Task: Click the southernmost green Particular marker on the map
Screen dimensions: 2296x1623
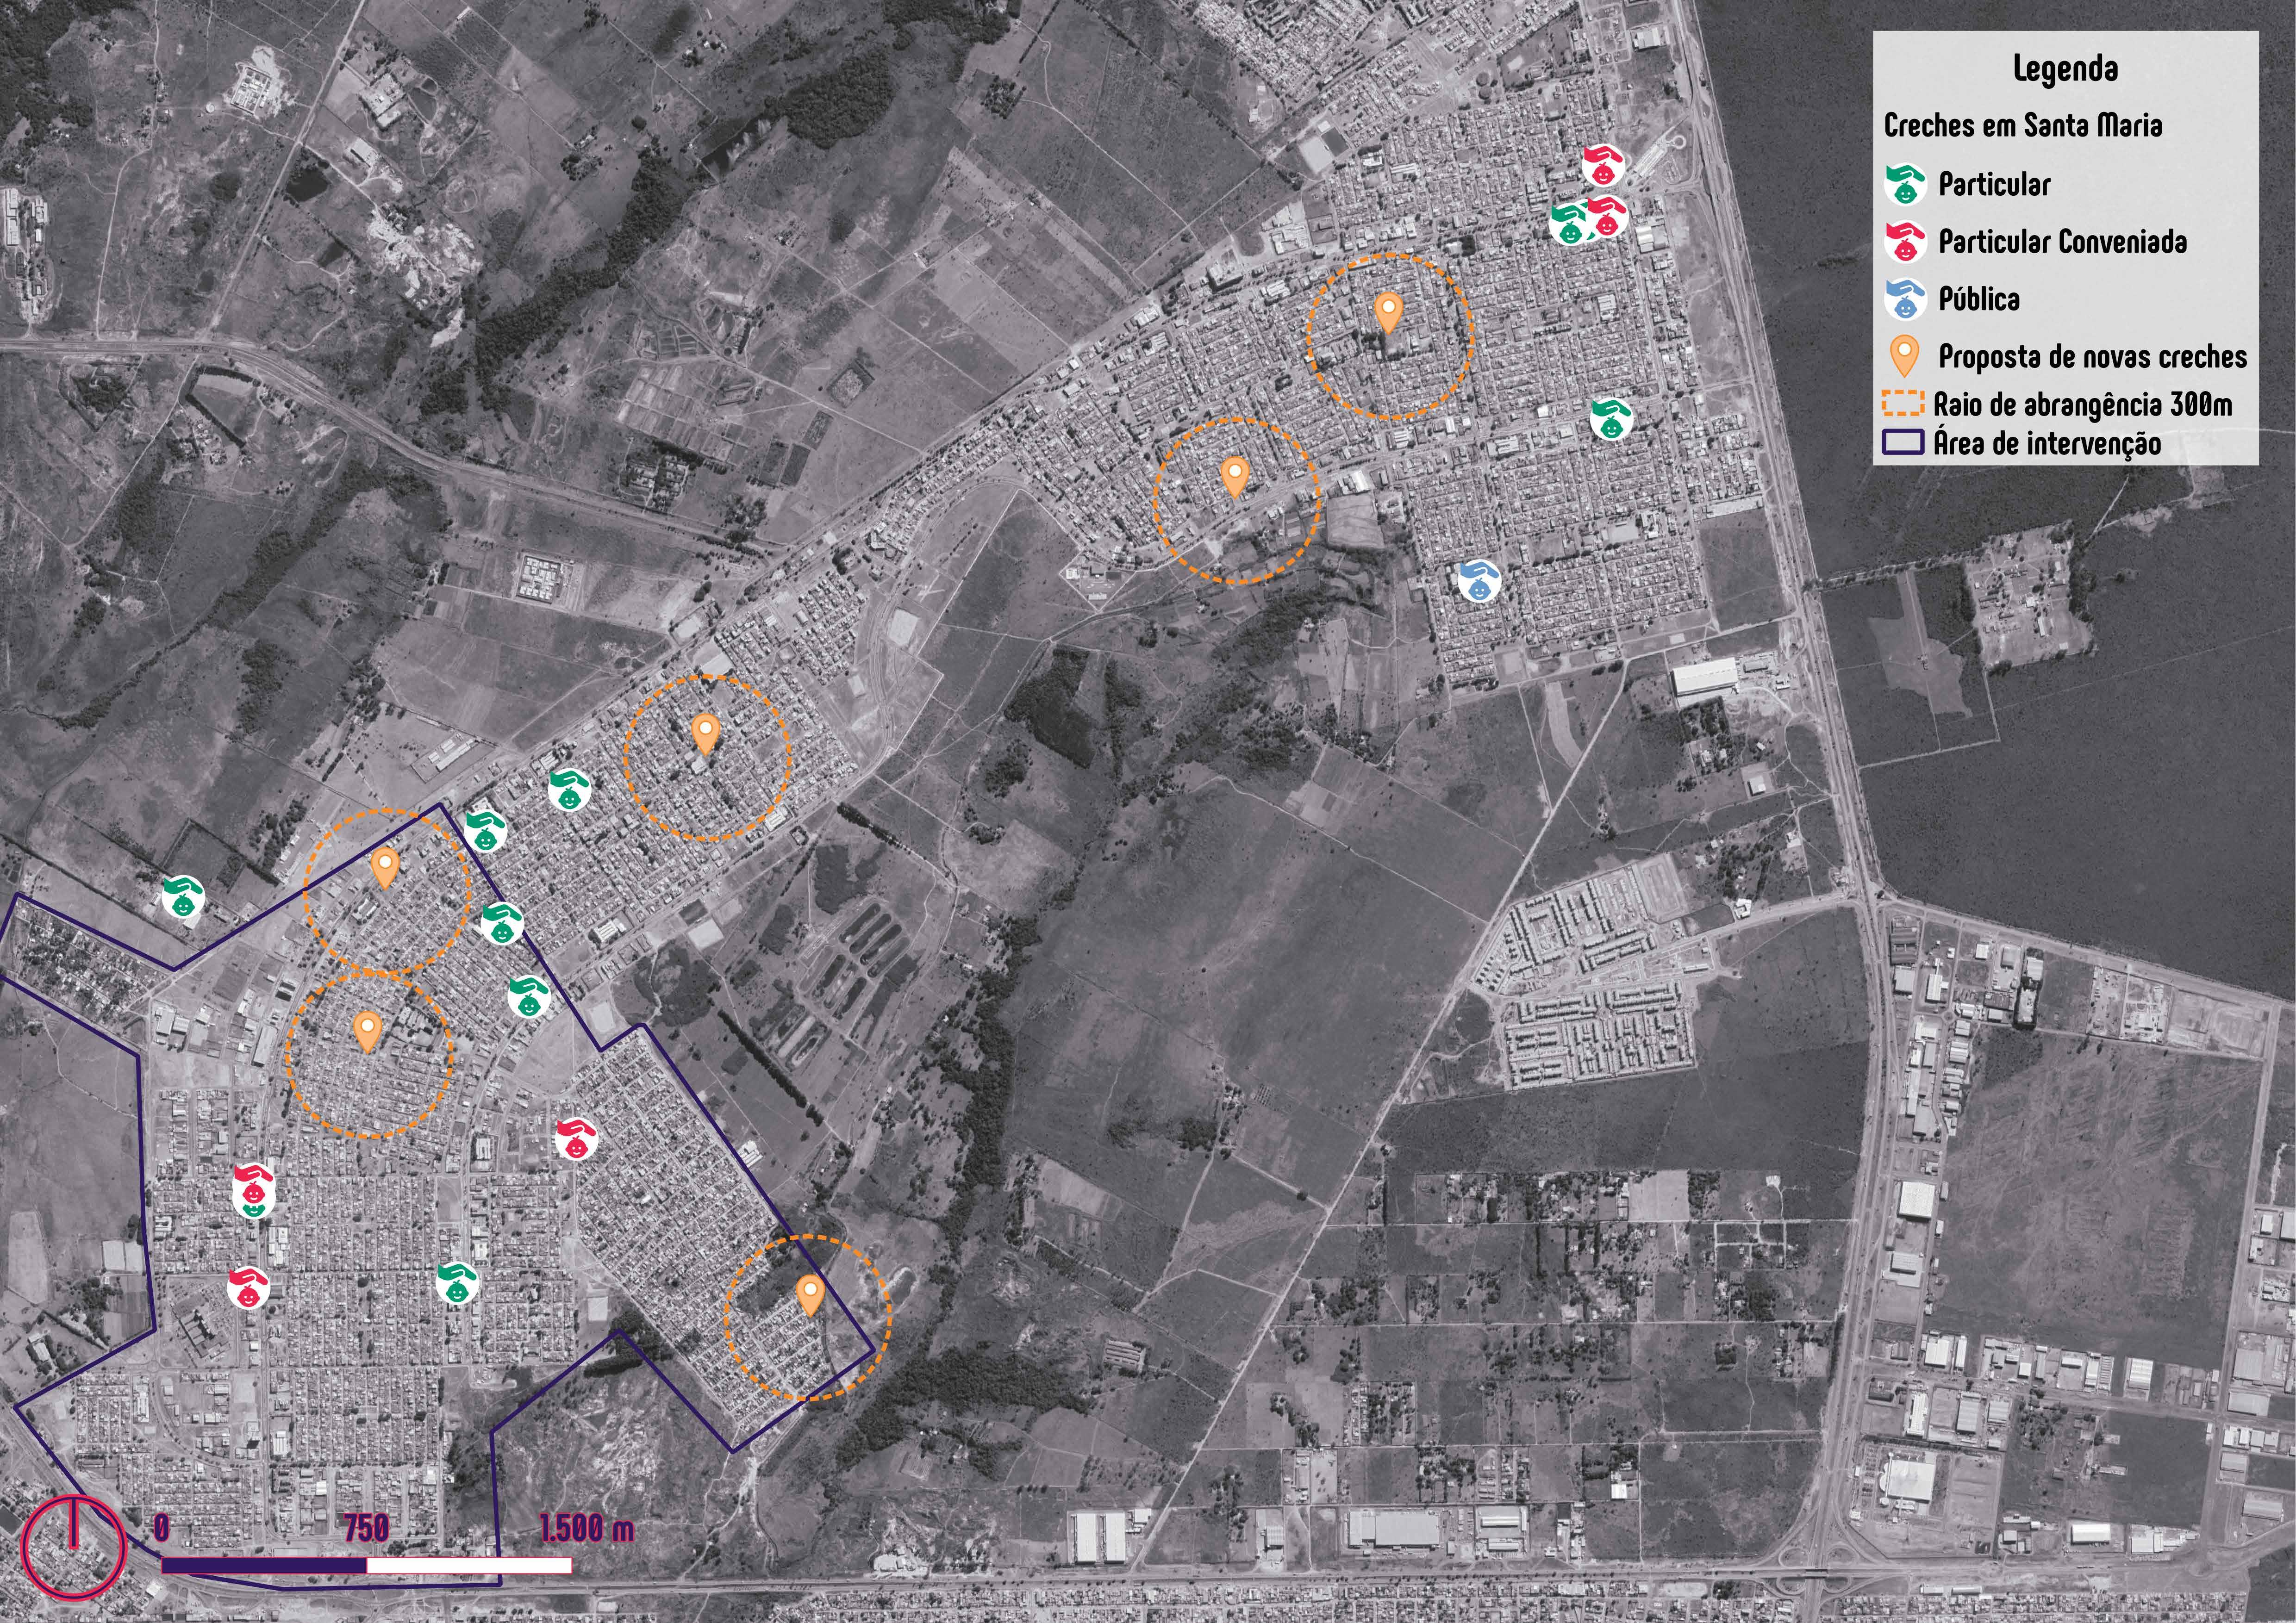Action: tap(457, 1284)
